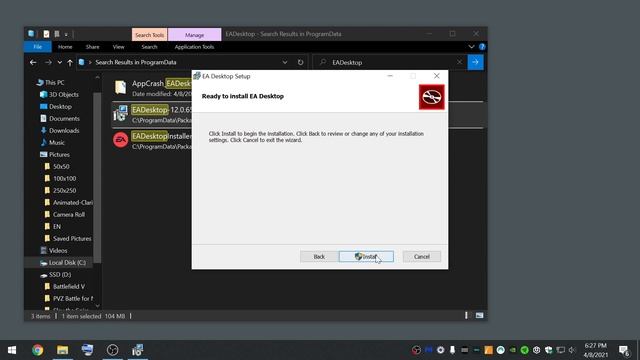Select the Search ribbon tab

coord(149,47)
